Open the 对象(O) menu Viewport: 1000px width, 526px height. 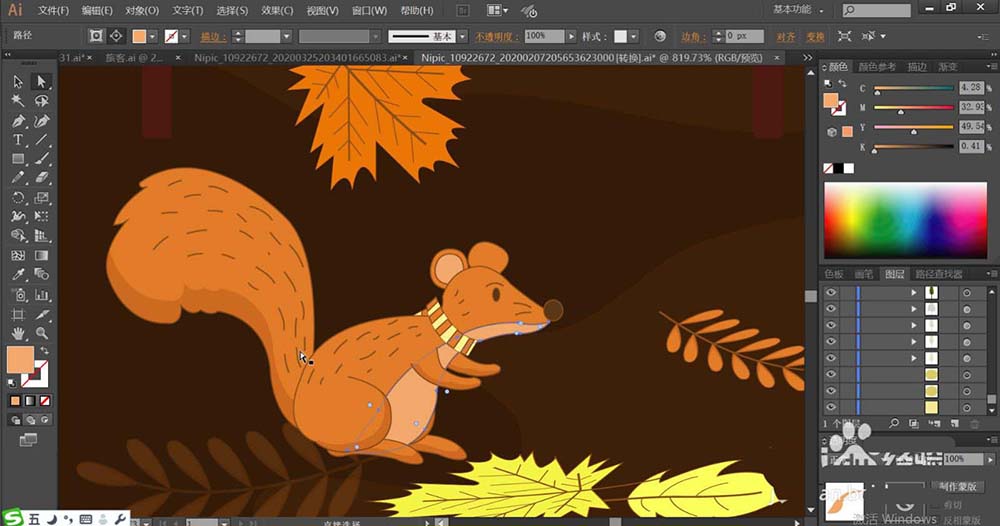[x=142, y=11]
